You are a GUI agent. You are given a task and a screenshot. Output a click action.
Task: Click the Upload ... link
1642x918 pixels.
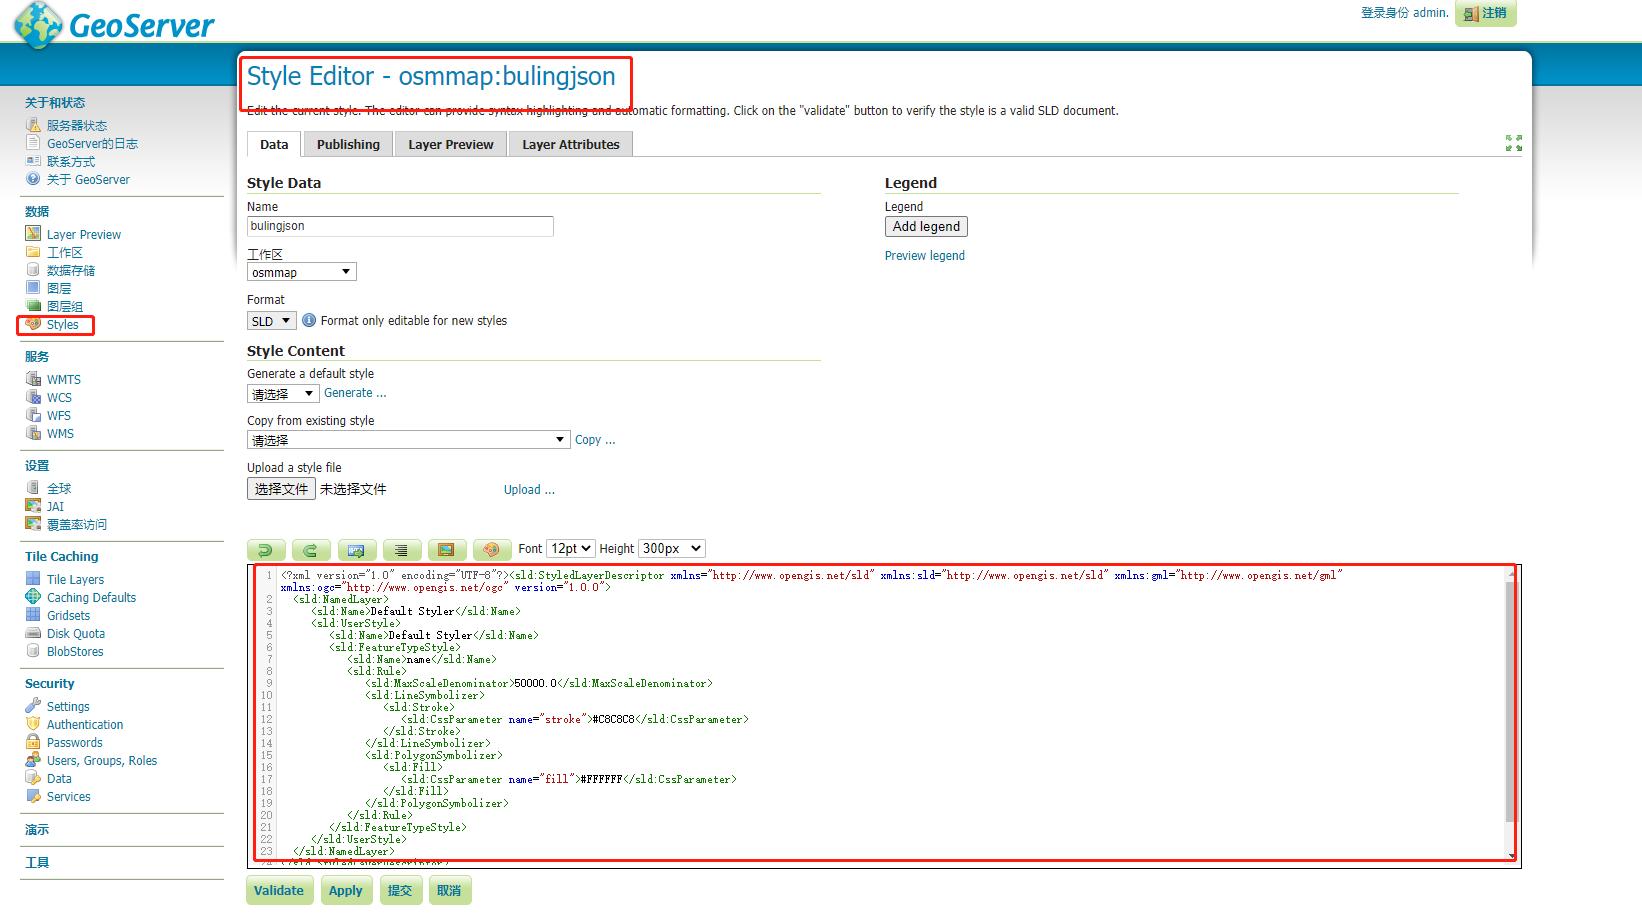point(529,490)
